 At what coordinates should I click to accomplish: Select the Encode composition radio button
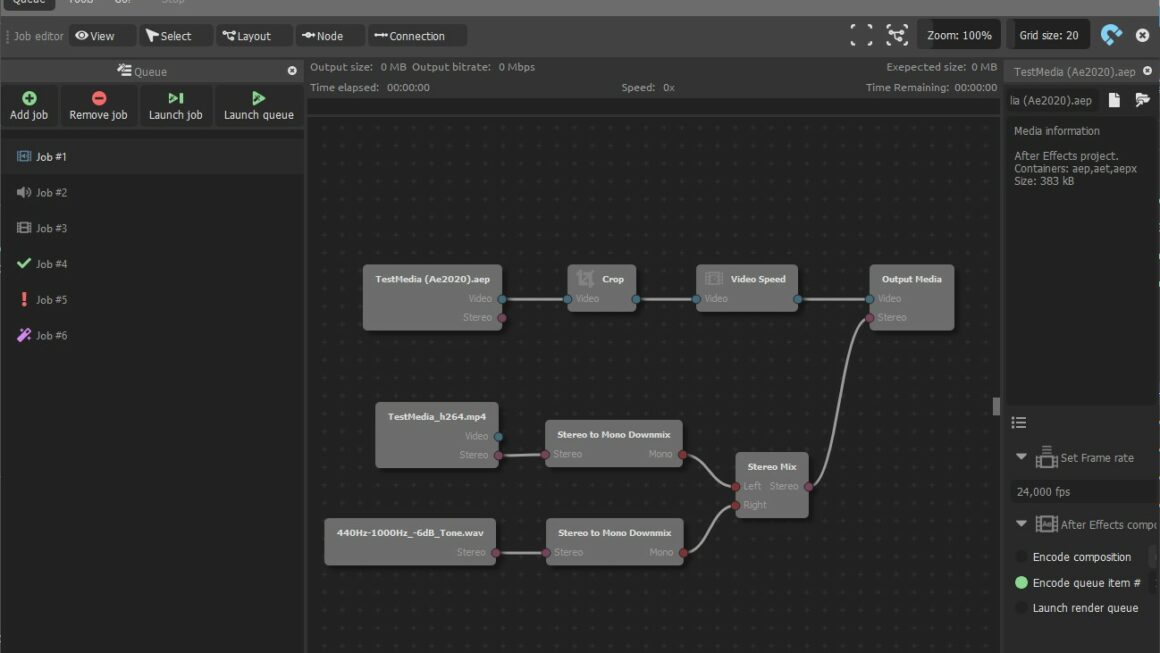1021,557
